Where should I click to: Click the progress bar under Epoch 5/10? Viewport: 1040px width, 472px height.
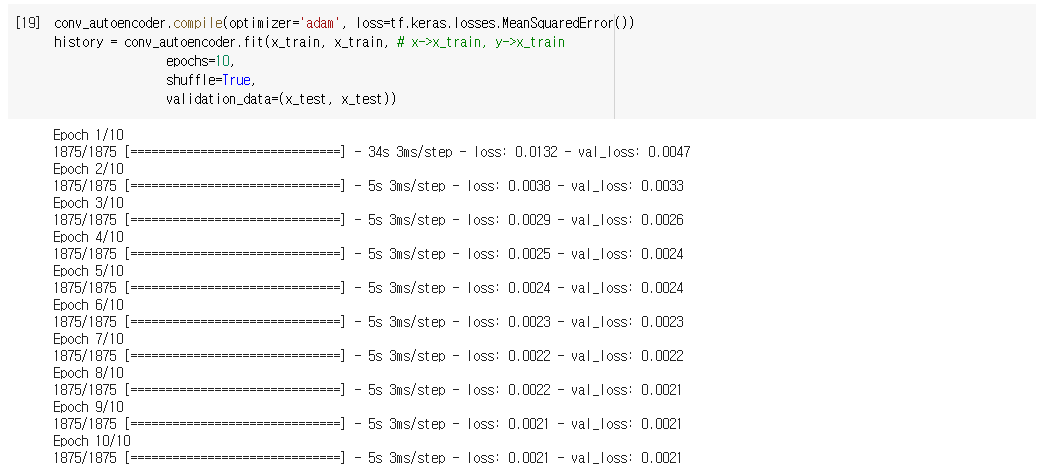click(236, 288)
